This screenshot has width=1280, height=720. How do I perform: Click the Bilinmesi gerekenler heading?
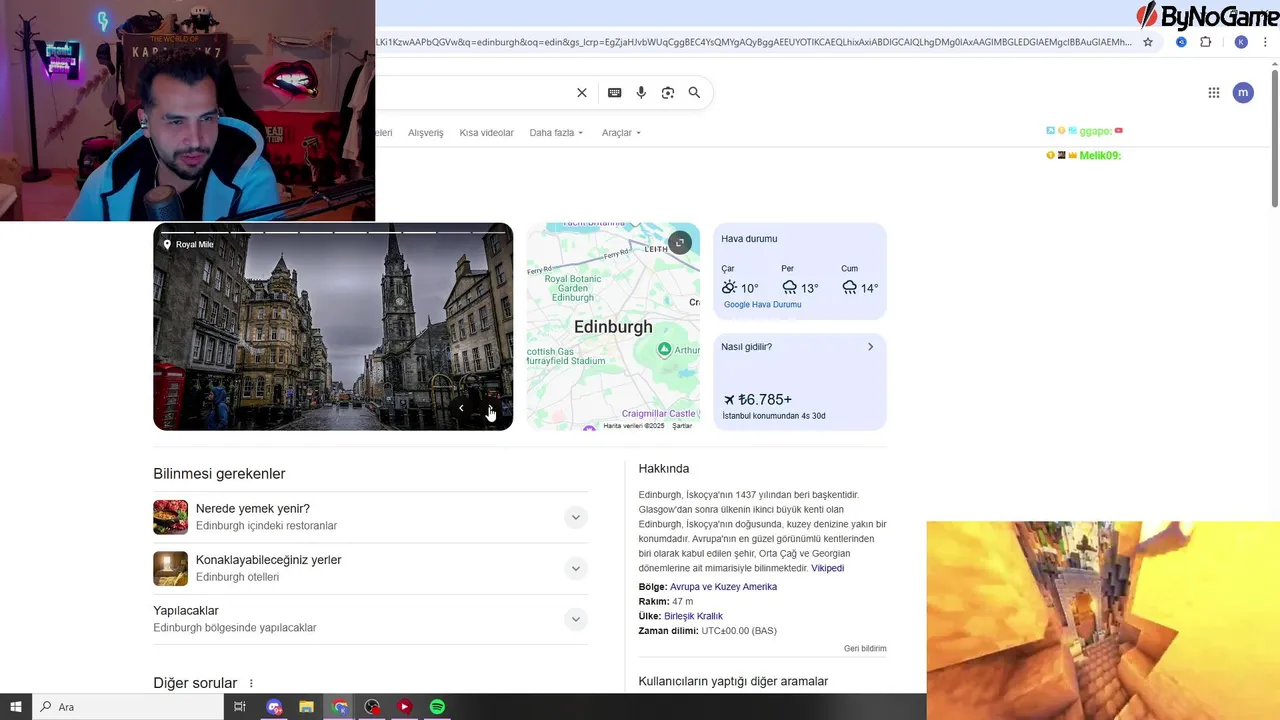(x=219, y=474)
